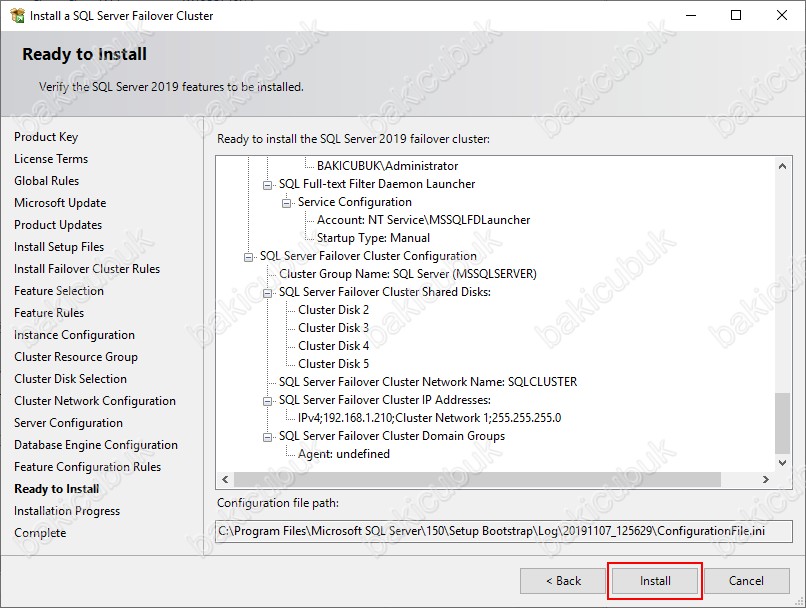
Task: Select Failover Cluster IP Addresses row
Action: tap(384, 400)
